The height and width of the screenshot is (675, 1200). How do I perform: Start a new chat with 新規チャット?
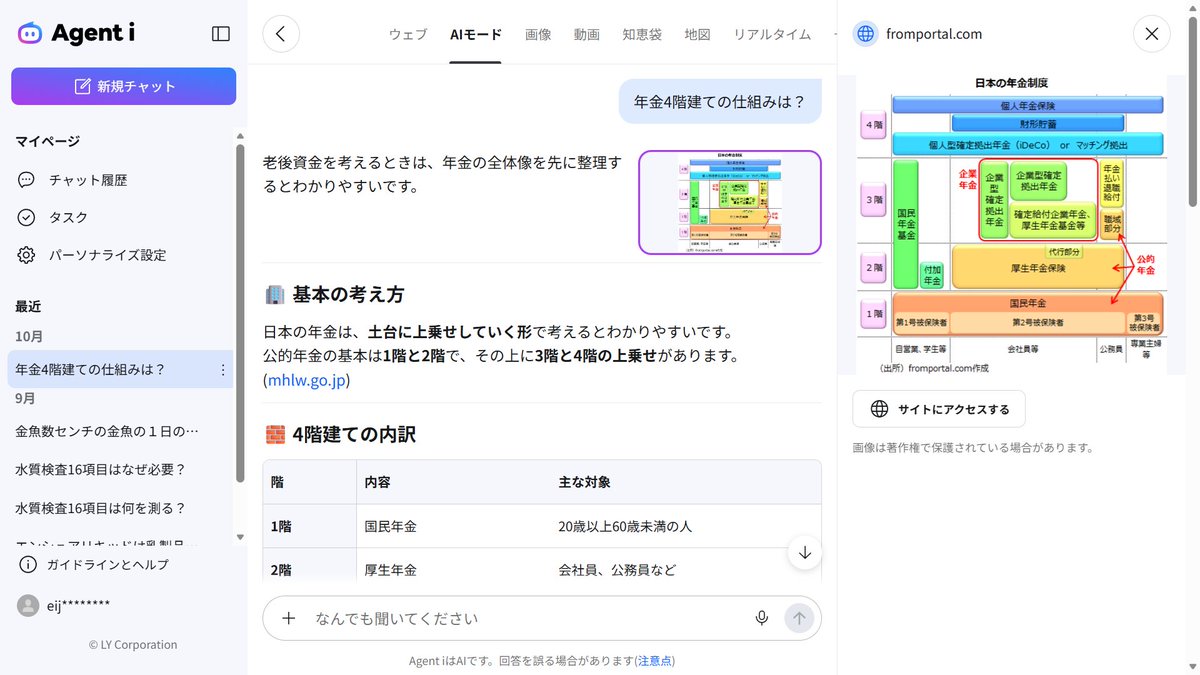[x=124, y=86]
